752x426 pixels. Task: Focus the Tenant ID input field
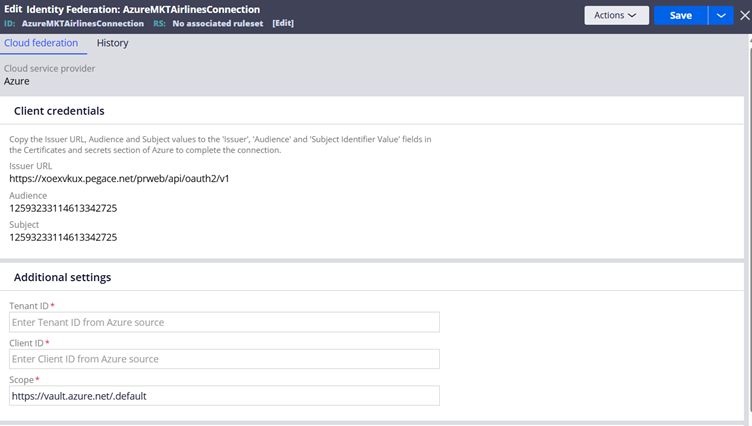point(224,322)
